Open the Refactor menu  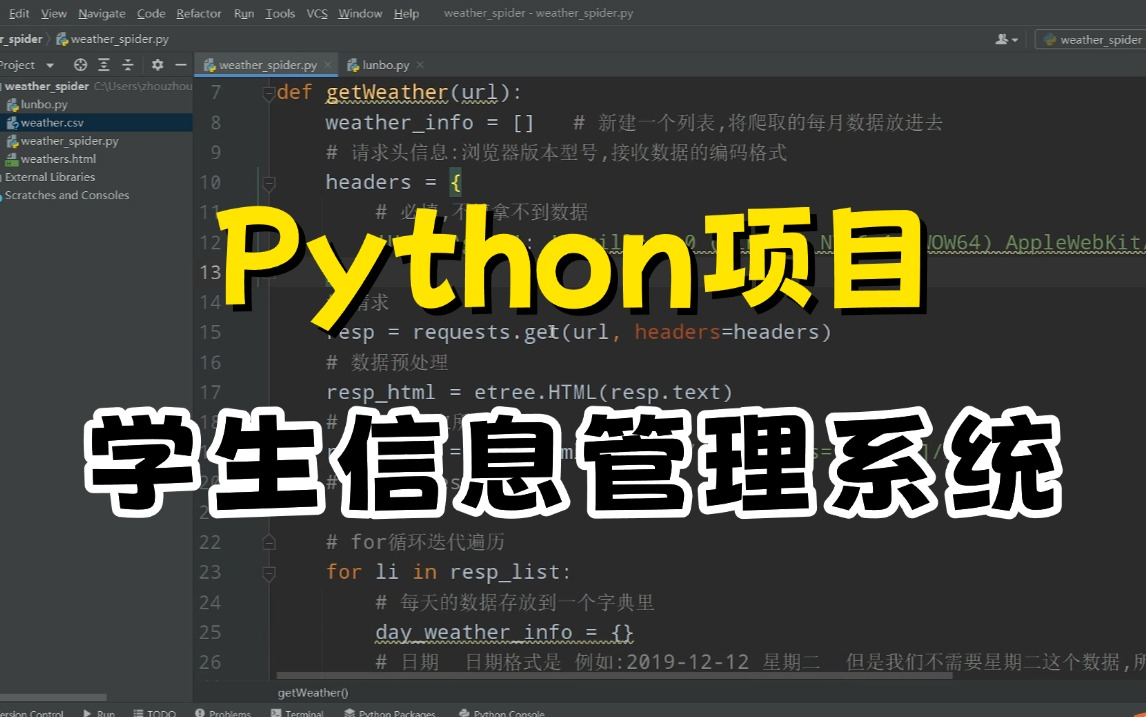coord(198,13)
